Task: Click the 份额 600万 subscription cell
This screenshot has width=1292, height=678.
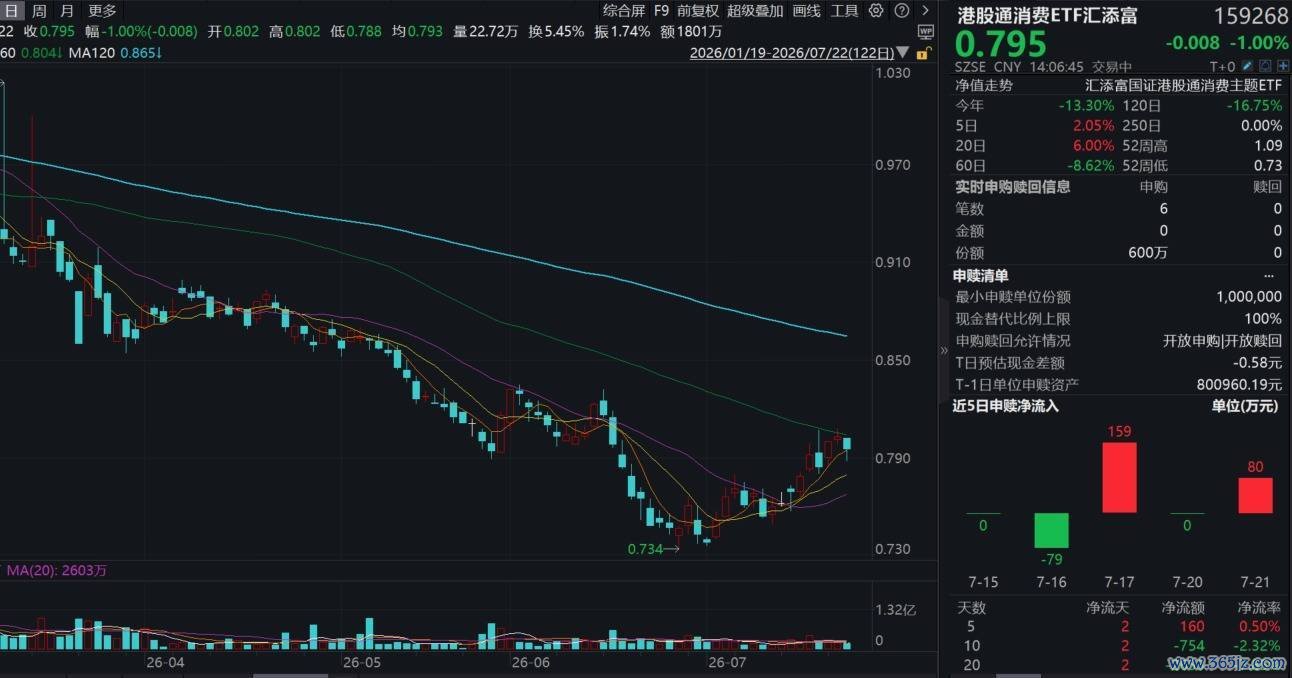Action: pos(1147,254)
